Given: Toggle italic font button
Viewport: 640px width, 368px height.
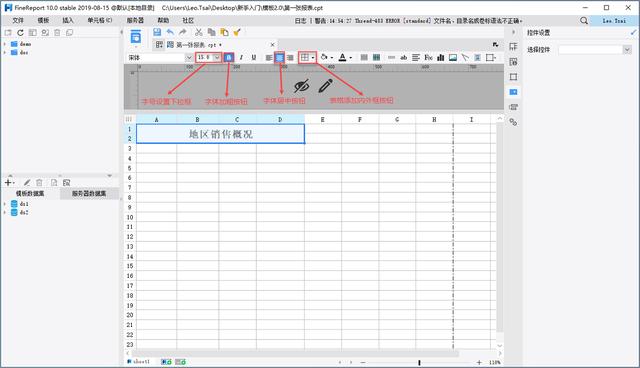Looking at the screenshot, I should (x=241, y=58).
